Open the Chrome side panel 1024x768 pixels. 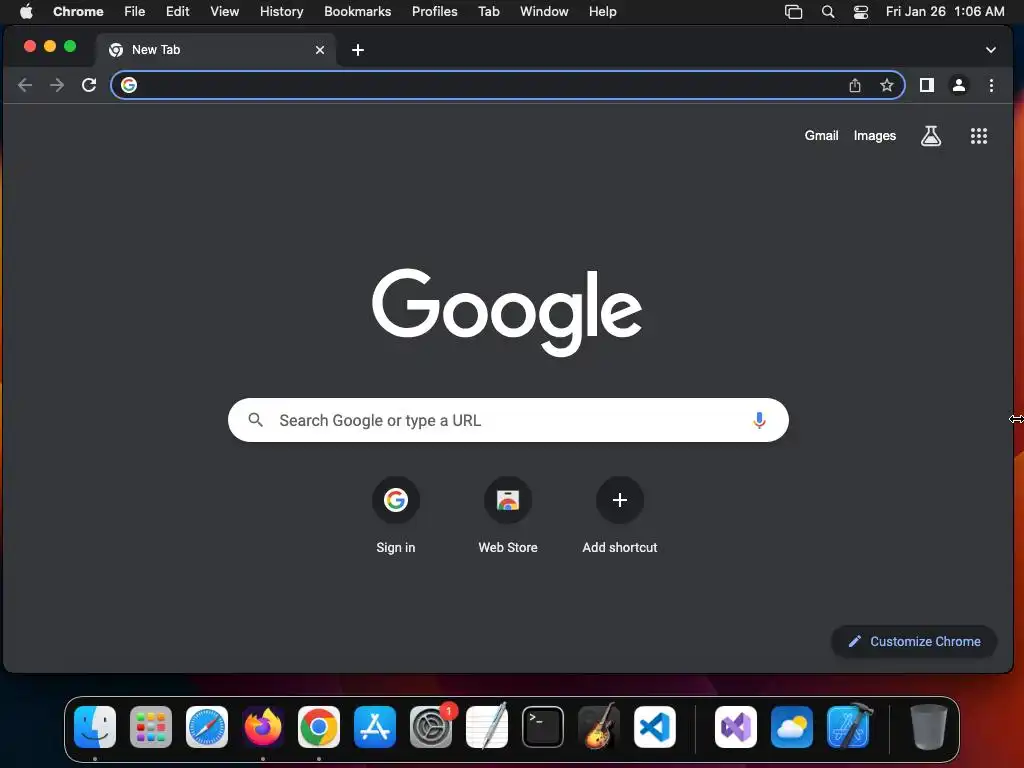coord(927,85)
